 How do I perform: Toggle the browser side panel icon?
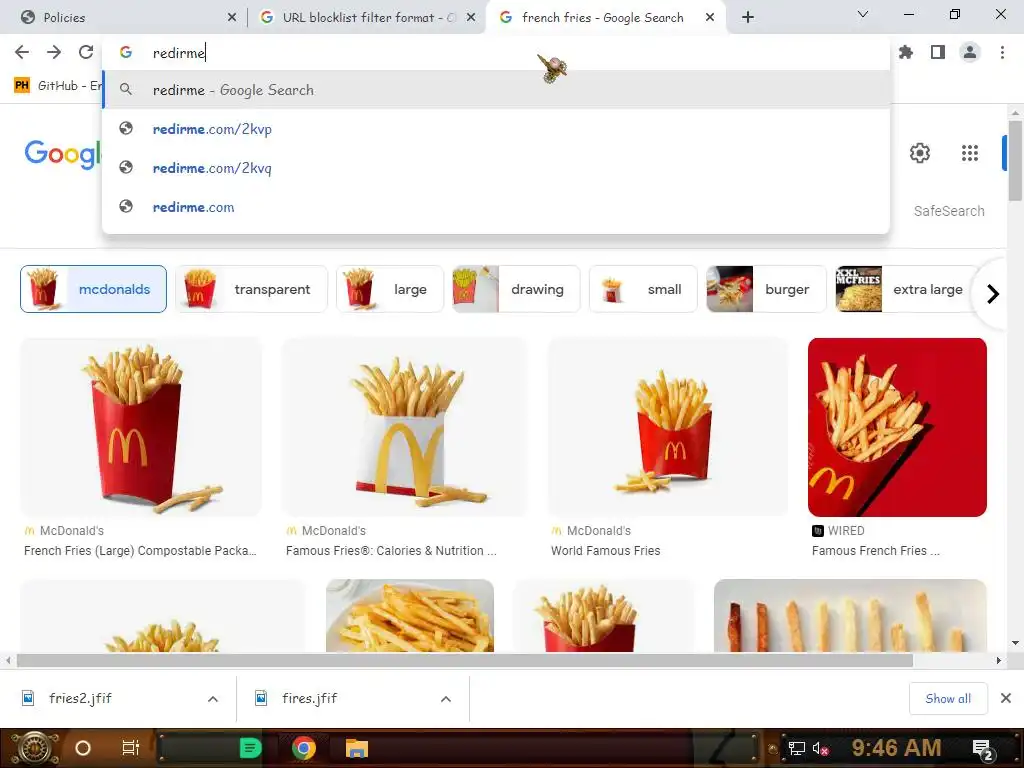click(938, 52)
